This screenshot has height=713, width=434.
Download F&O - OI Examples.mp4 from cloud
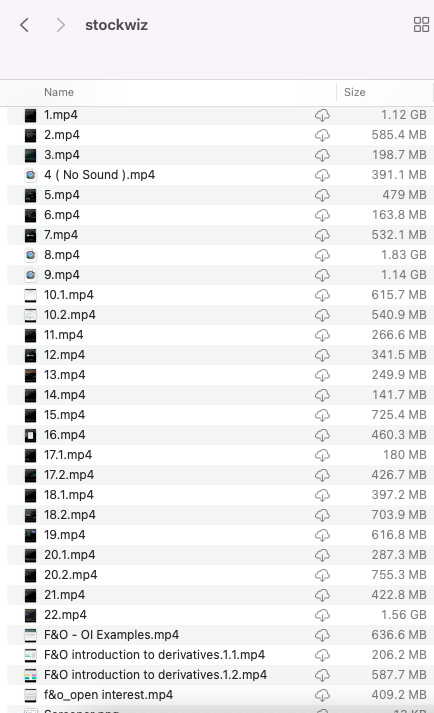coord(322,635)
